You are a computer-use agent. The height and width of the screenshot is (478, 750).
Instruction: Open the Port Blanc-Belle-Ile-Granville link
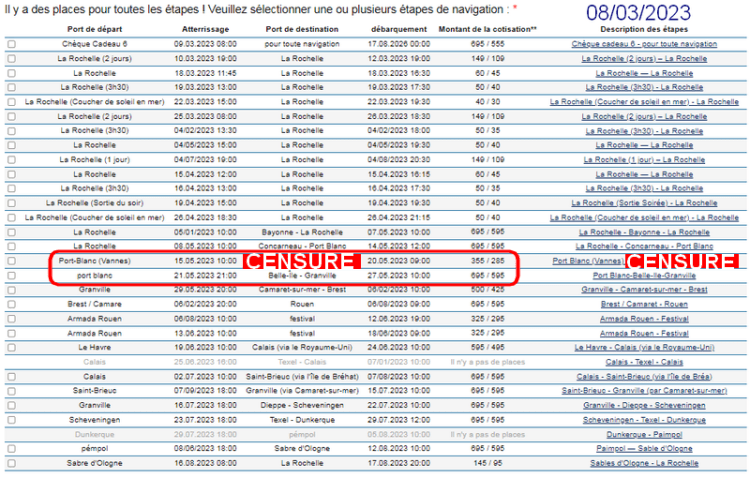click(x=644, y=275)
